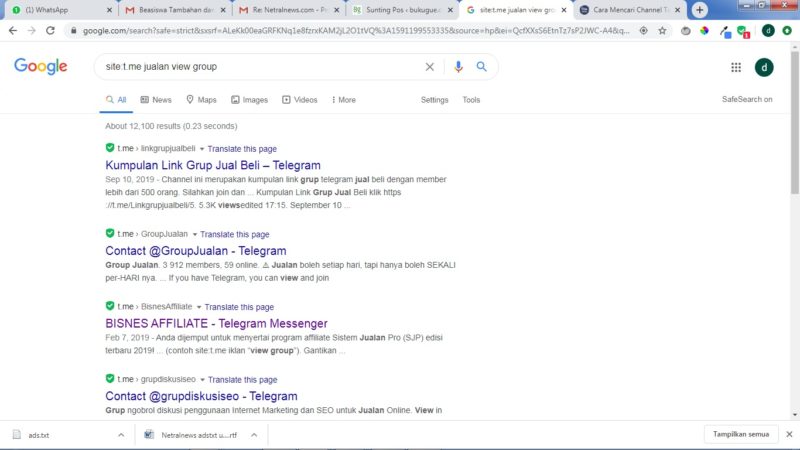Translate the BisnesAffiliate result page

(x=239, y=307)
